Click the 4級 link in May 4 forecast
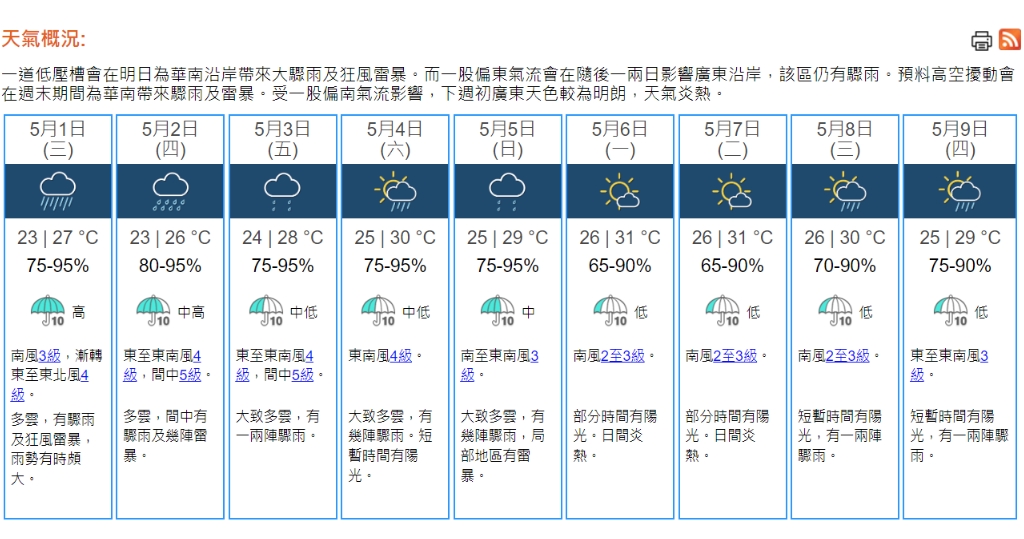The width and height of the screenshot is (1024, 539). (400, 356)
